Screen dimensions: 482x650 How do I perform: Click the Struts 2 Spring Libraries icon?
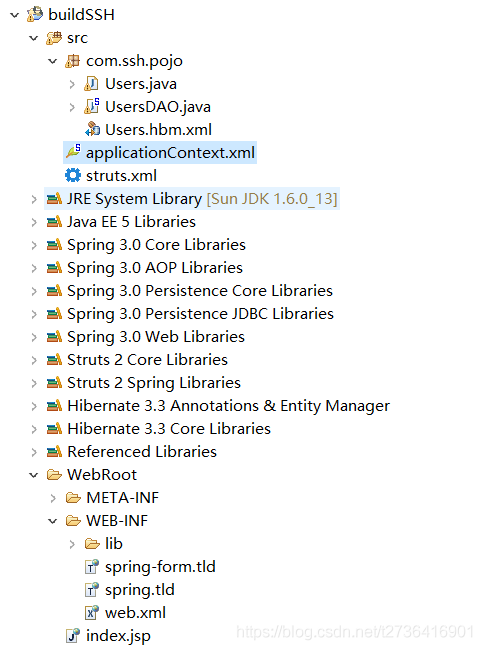pyautogui.click(x=54, y=383)
